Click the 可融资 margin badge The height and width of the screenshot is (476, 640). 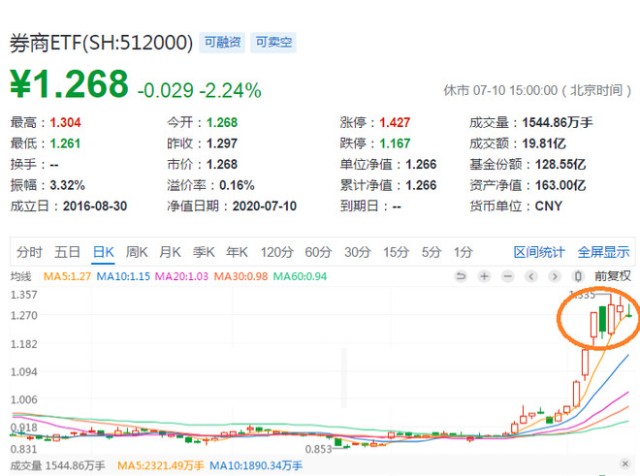coord(222,42)
